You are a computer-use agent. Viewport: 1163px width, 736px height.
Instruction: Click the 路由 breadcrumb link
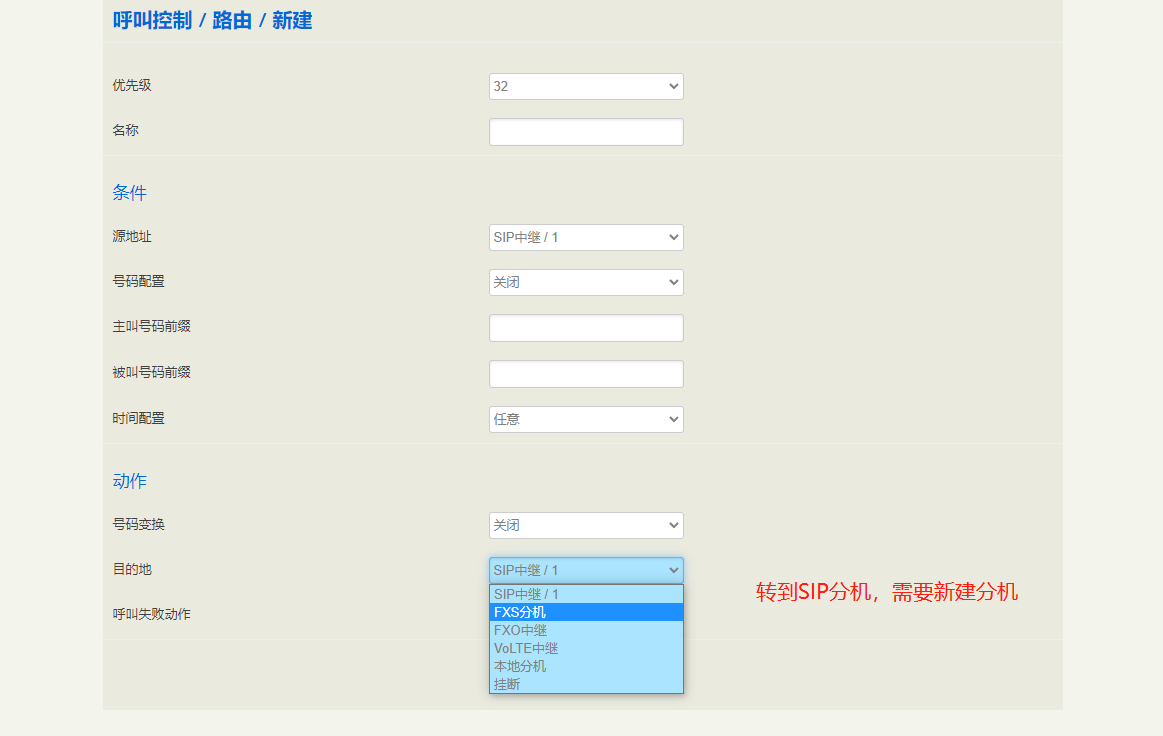click(232, 20)
